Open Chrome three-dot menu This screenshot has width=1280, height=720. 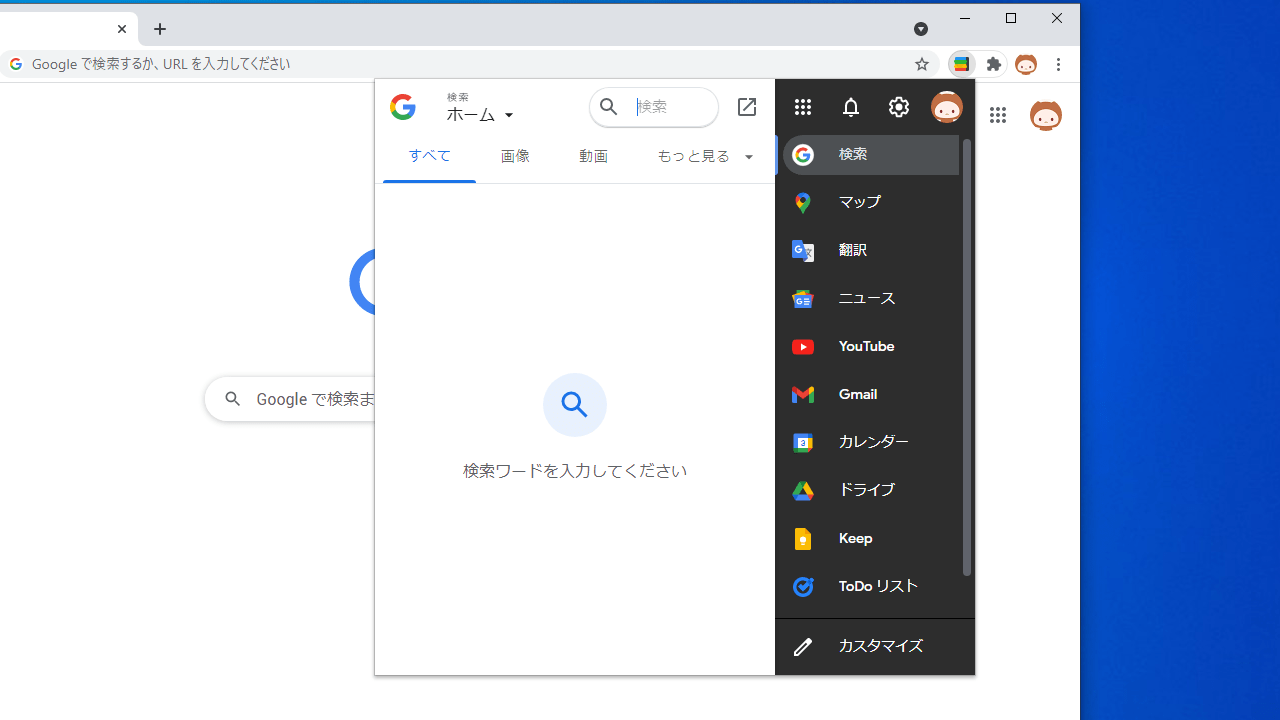point(1059,64)
